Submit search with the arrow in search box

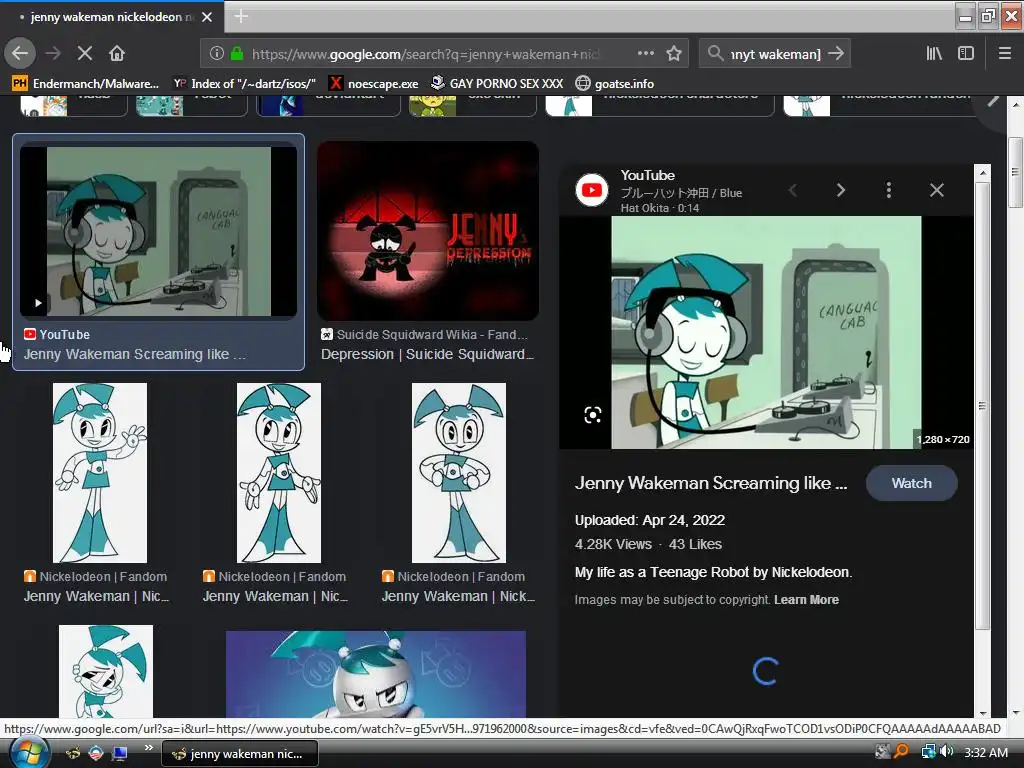point(836,54)
